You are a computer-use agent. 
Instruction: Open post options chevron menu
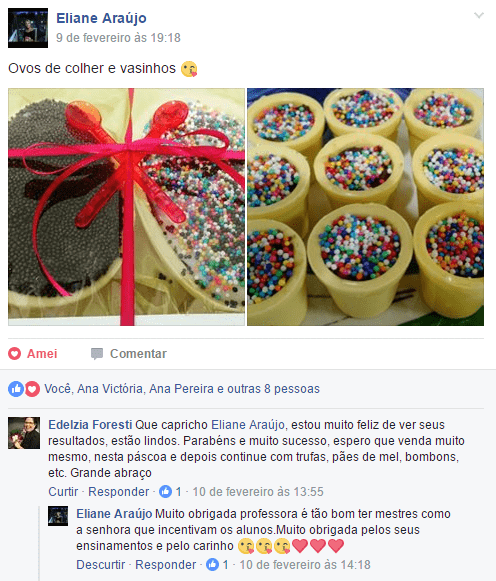tap(479, 15)
